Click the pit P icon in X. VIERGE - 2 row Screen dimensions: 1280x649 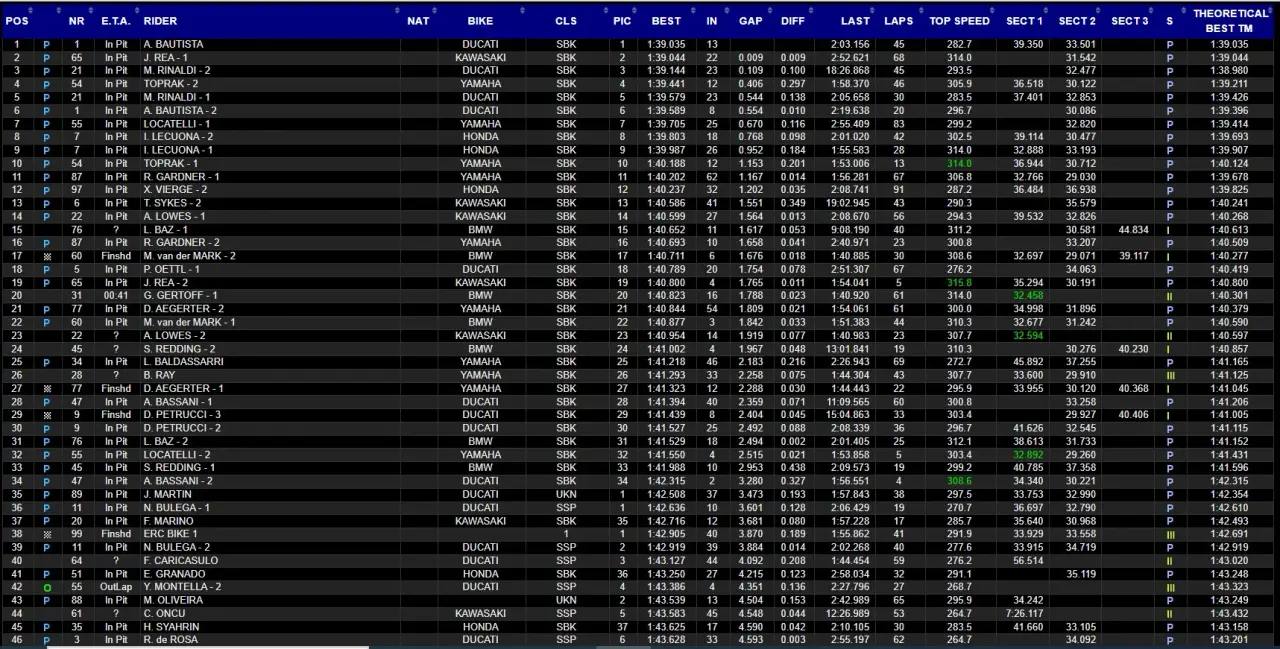[x=46, y=190]
